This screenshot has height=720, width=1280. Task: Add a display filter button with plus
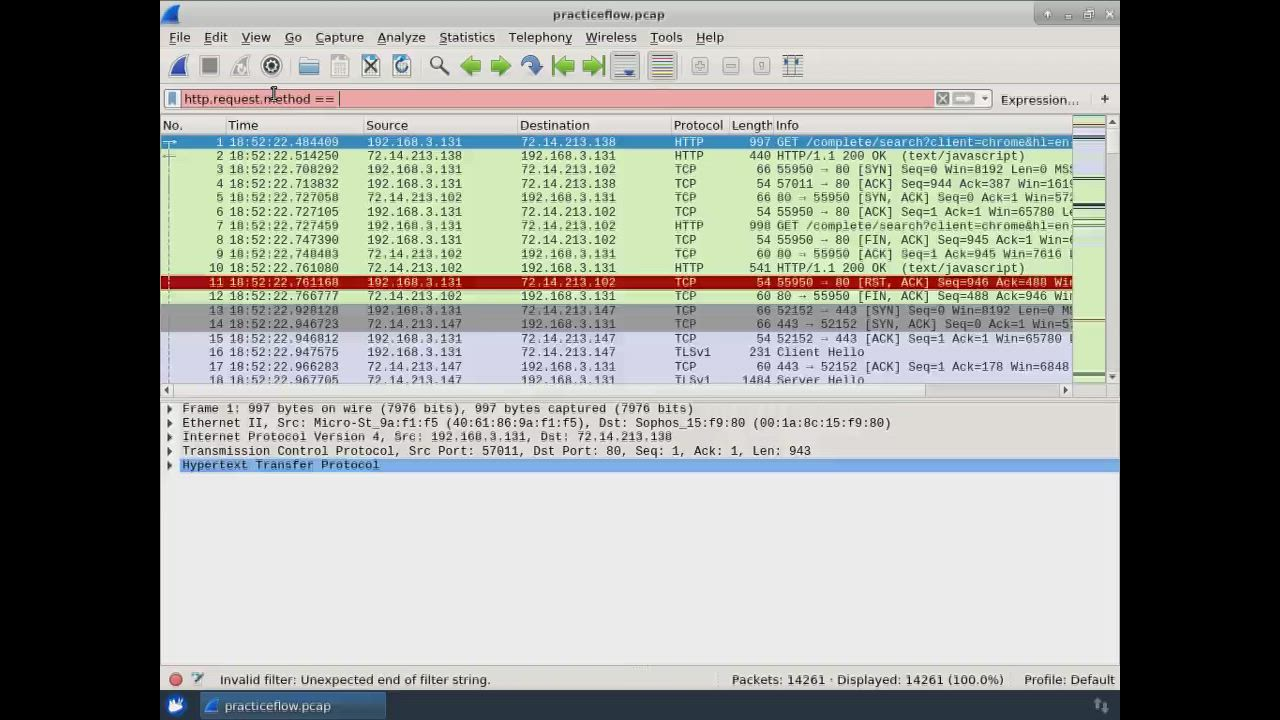click(x=1104, y=99)
